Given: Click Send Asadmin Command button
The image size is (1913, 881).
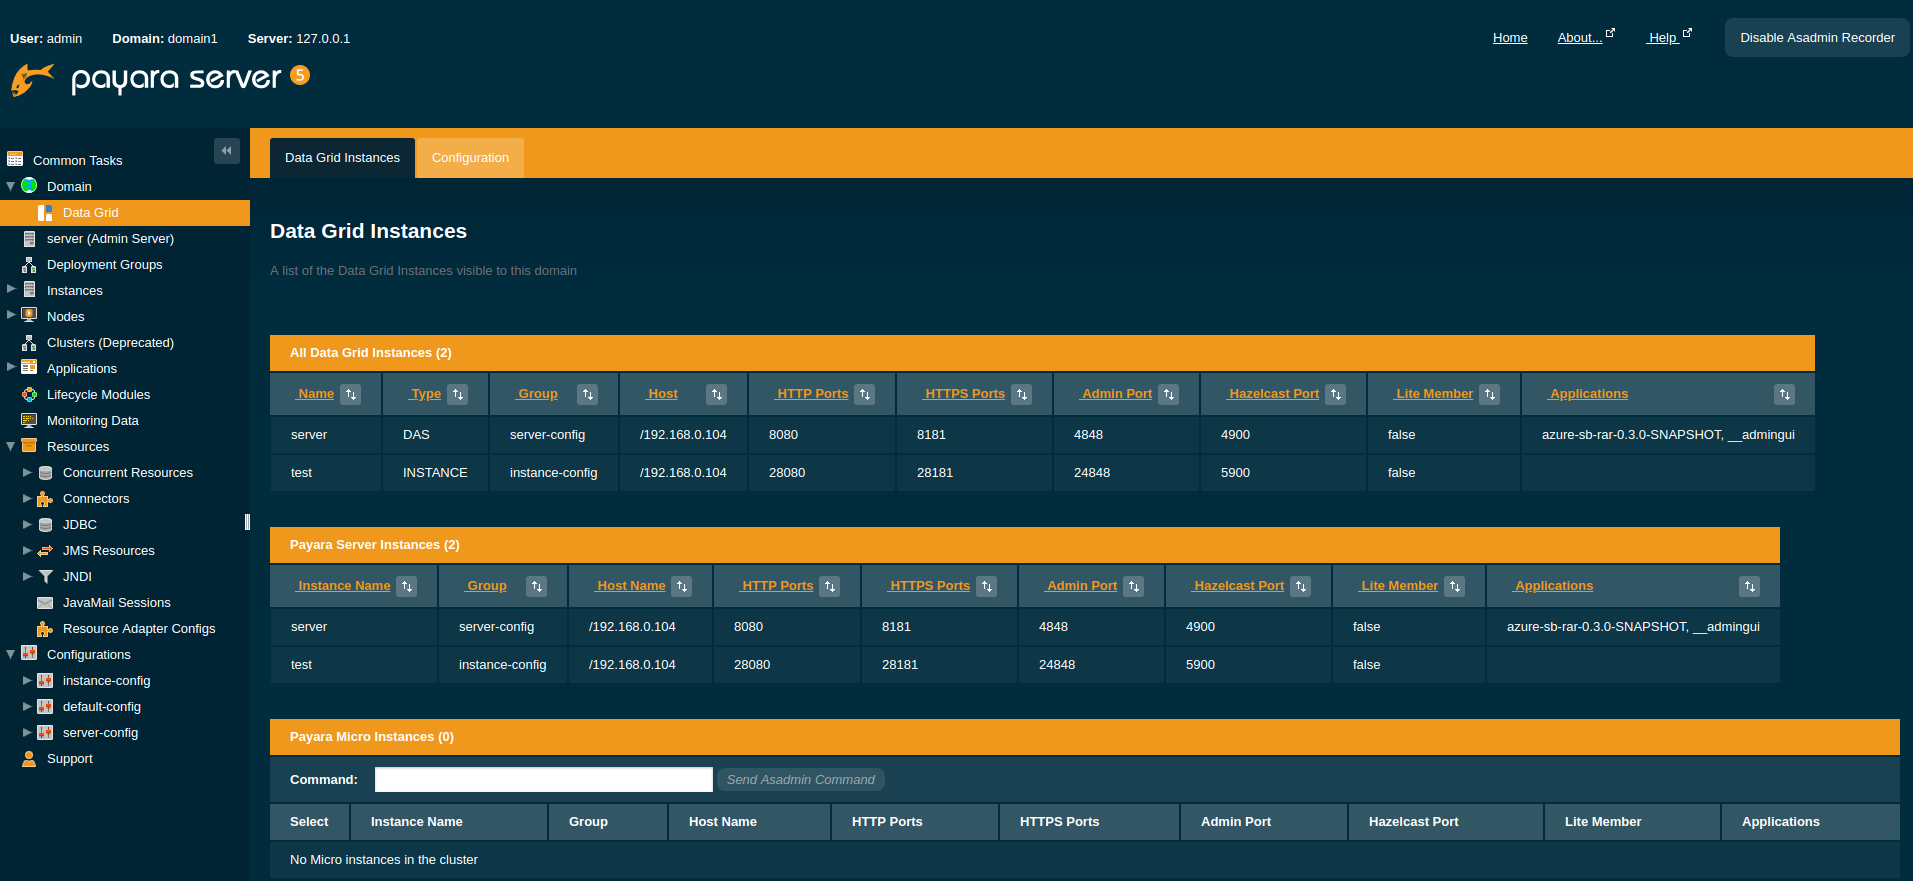Looking at the screenshot, I should pos(800,780).
